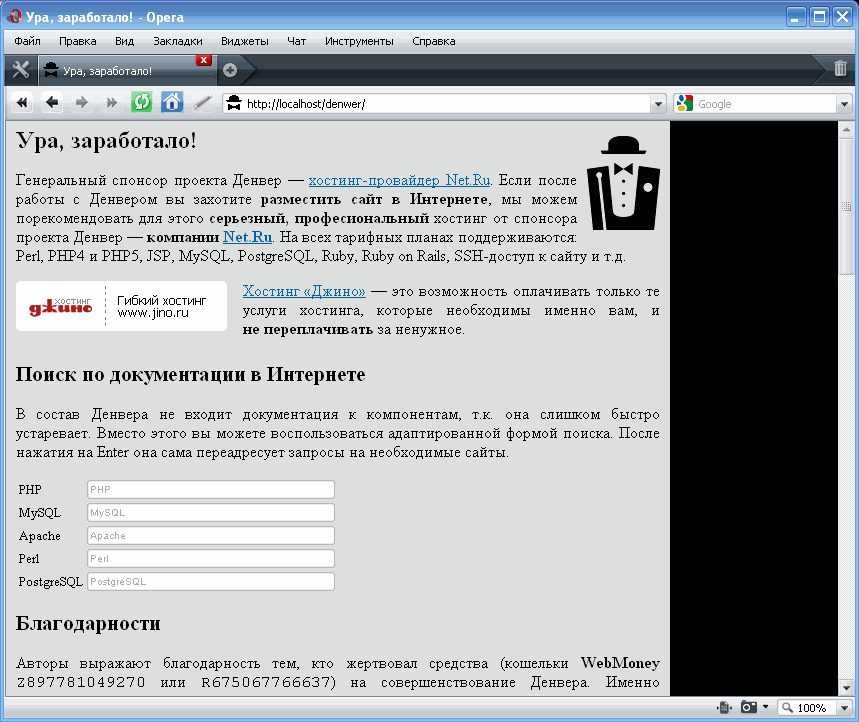Select the 'Ура, заработало!' tab
The width and height of the screenshot is (859, 722).
(x=127, y=71)
